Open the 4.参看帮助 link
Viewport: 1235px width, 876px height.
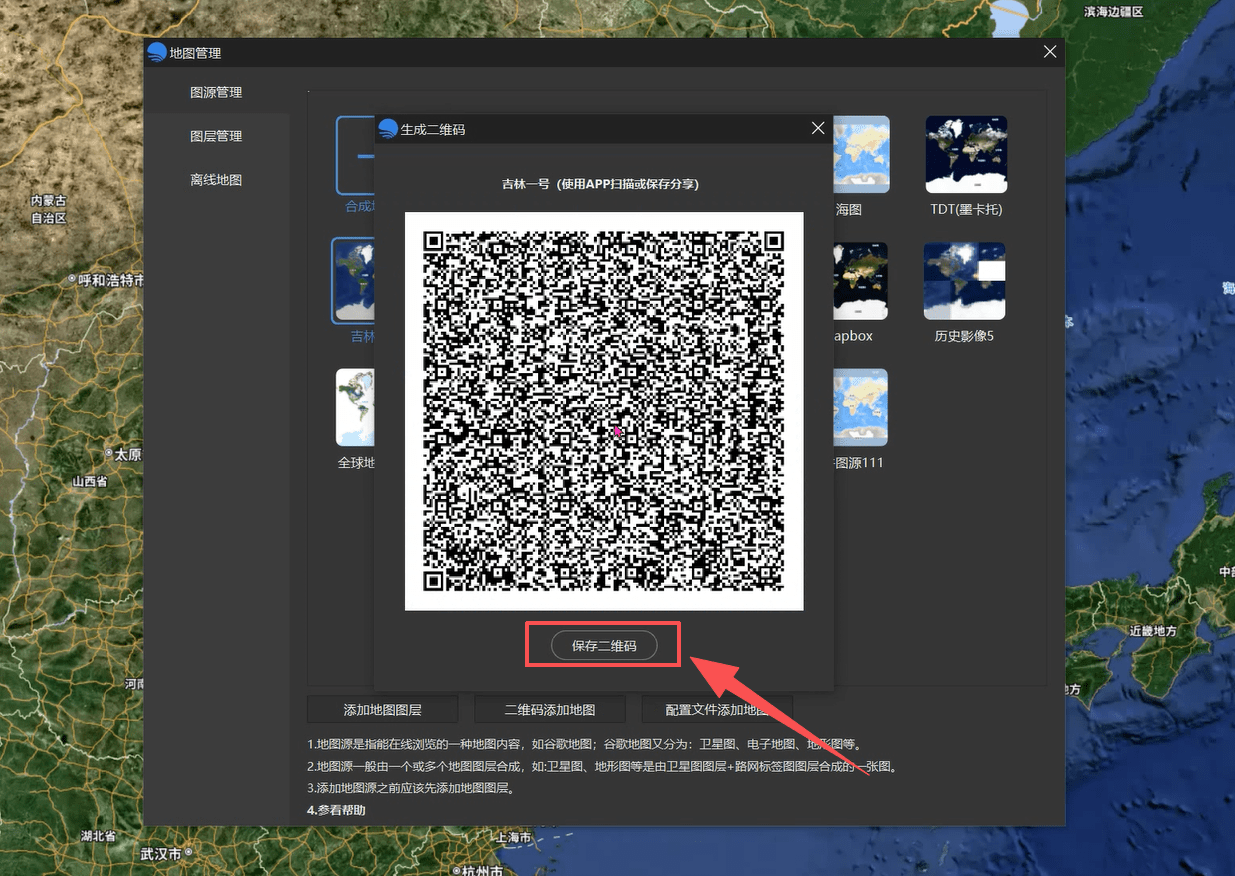tap(336, 810)
